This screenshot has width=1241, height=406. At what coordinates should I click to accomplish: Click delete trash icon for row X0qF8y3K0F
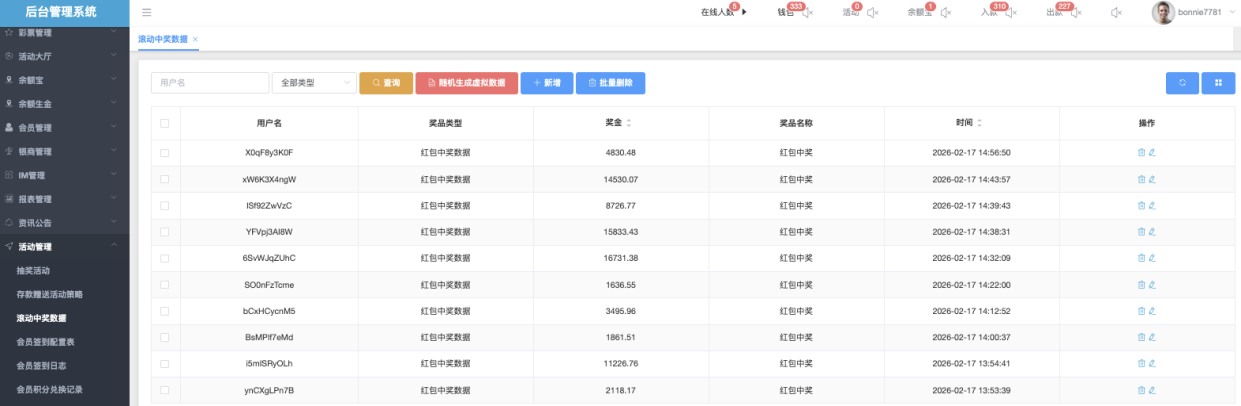click(1141, 153)
